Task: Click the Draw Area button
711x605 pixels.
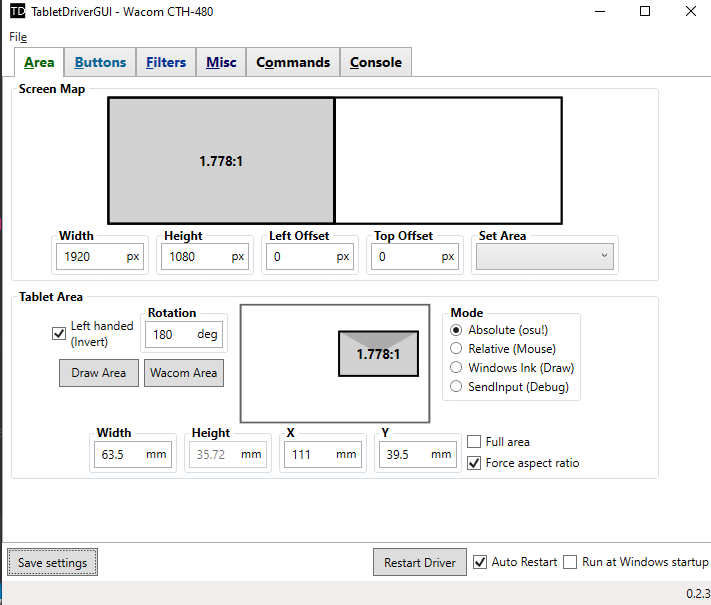Action: click(x=98, y=373)
